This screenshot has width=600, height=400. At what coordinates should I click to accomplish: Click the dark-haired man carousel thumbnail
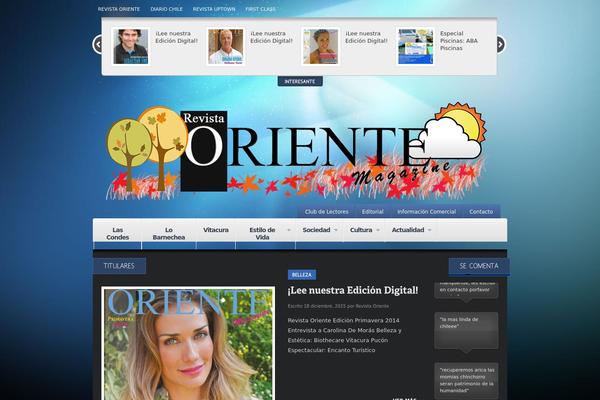coord(130,46)
